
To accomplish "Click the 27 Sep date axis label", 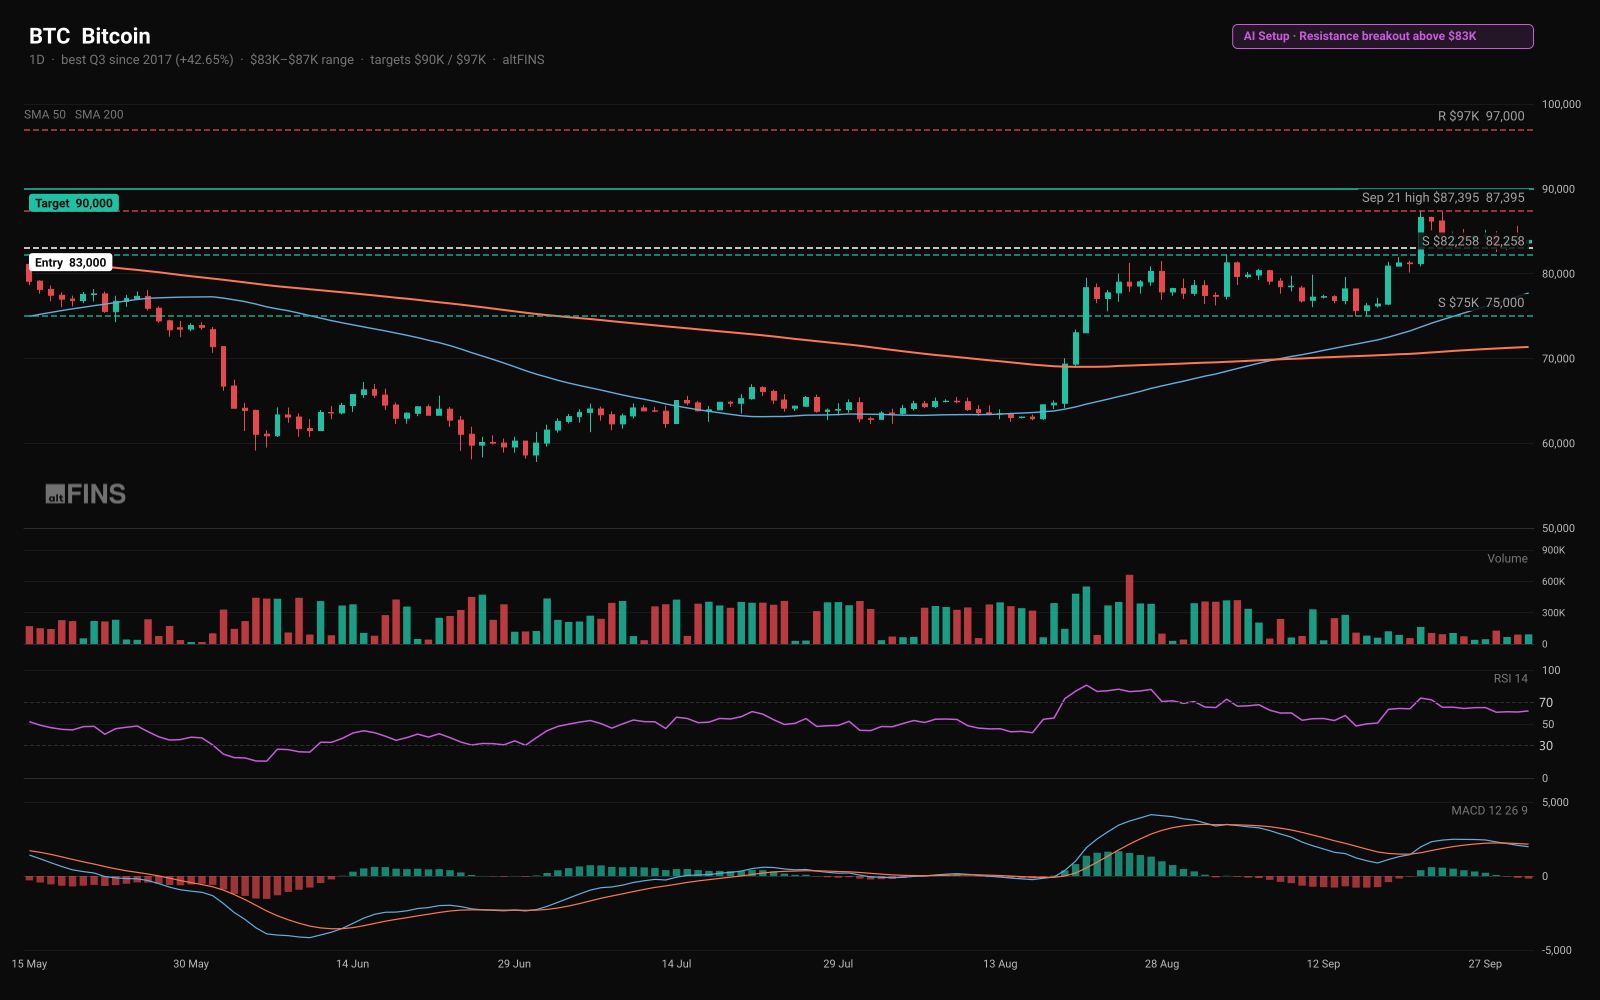I will tap(1485, 964).
